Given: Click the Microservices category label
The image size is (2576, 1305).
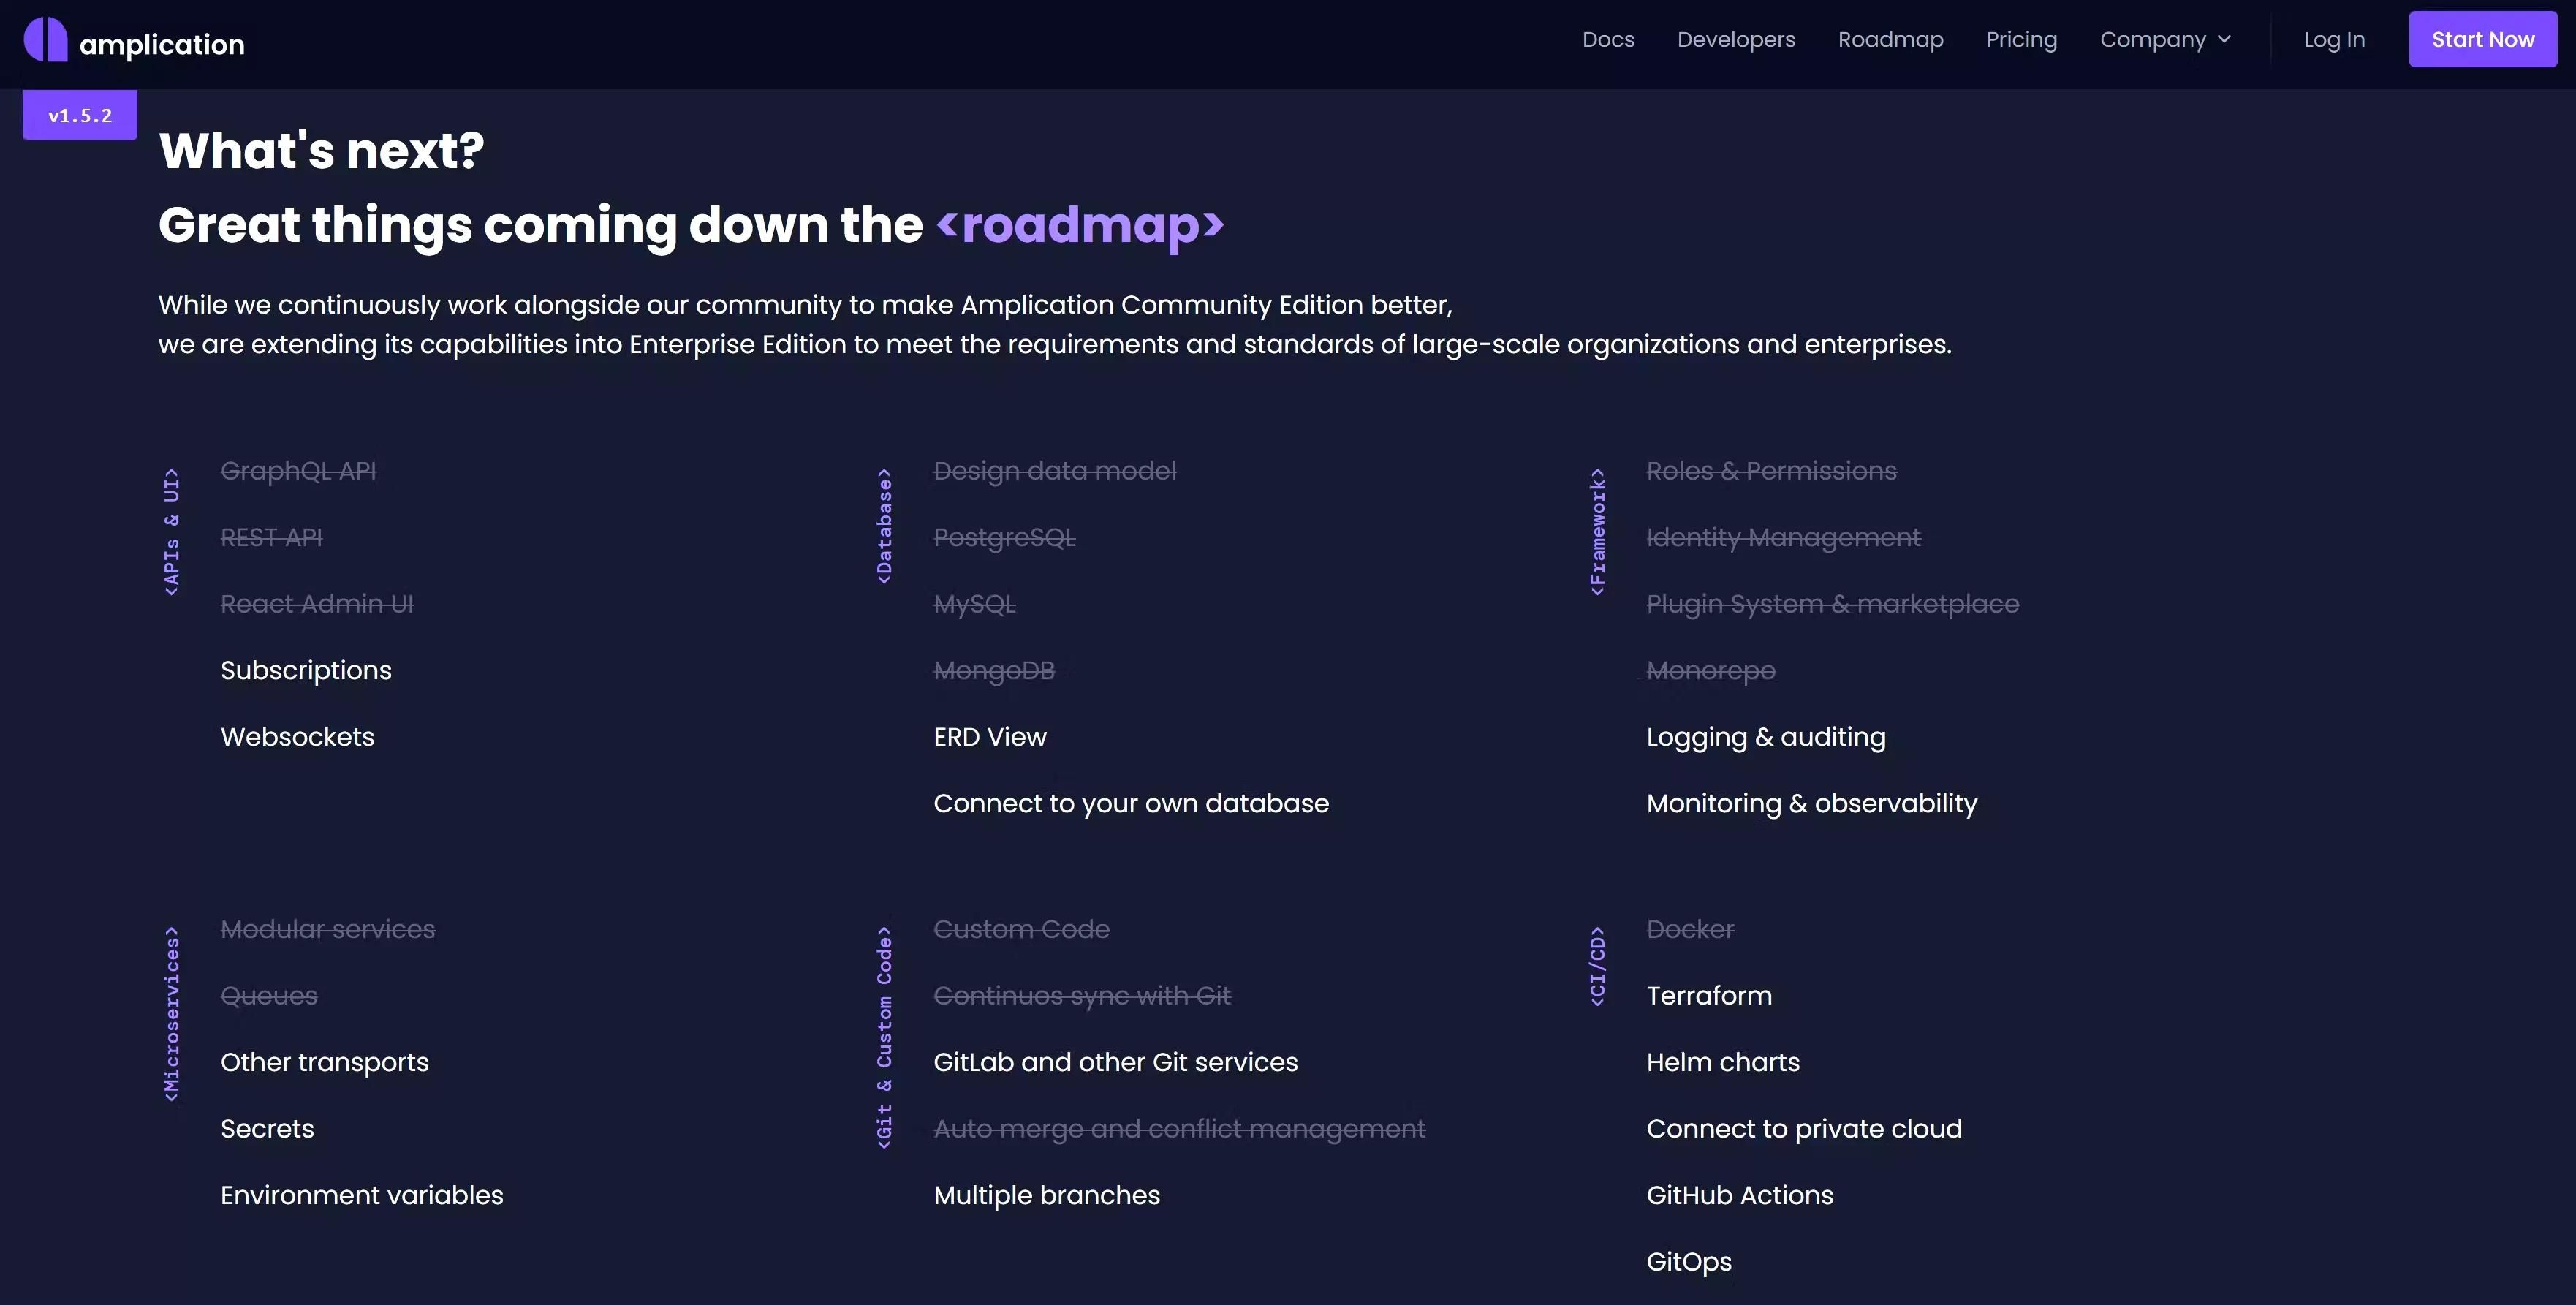Looking at the screenshot, I should coord(171,1011).
